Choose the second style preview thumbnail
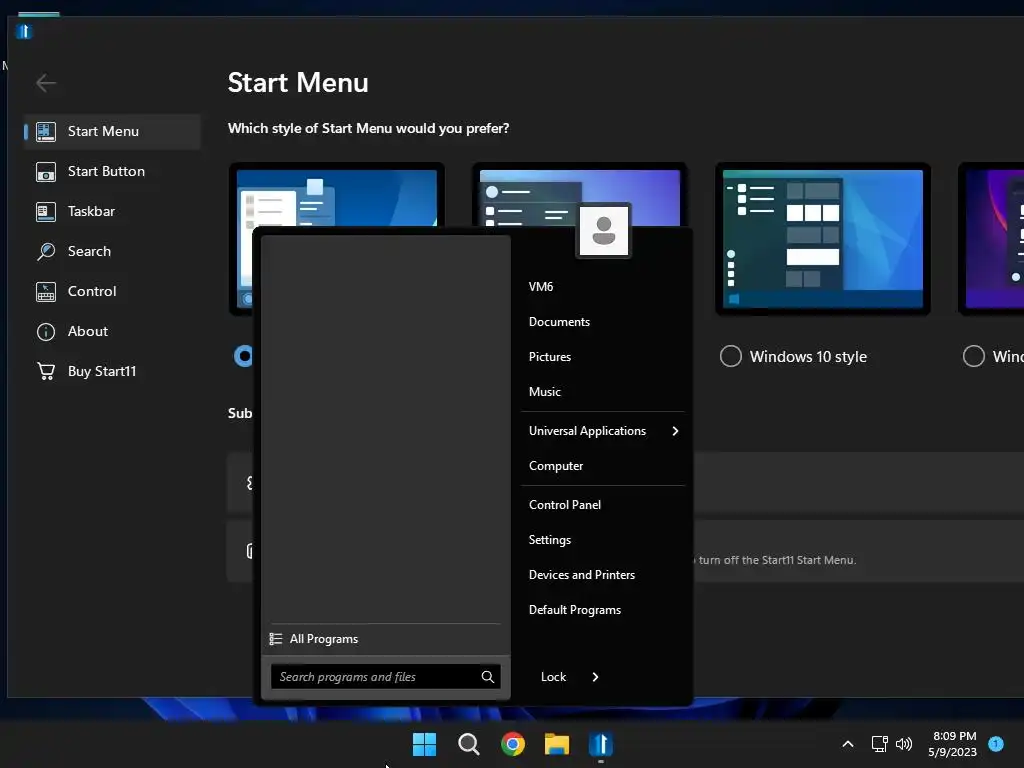1024x768 pixels. click(580, 195)
